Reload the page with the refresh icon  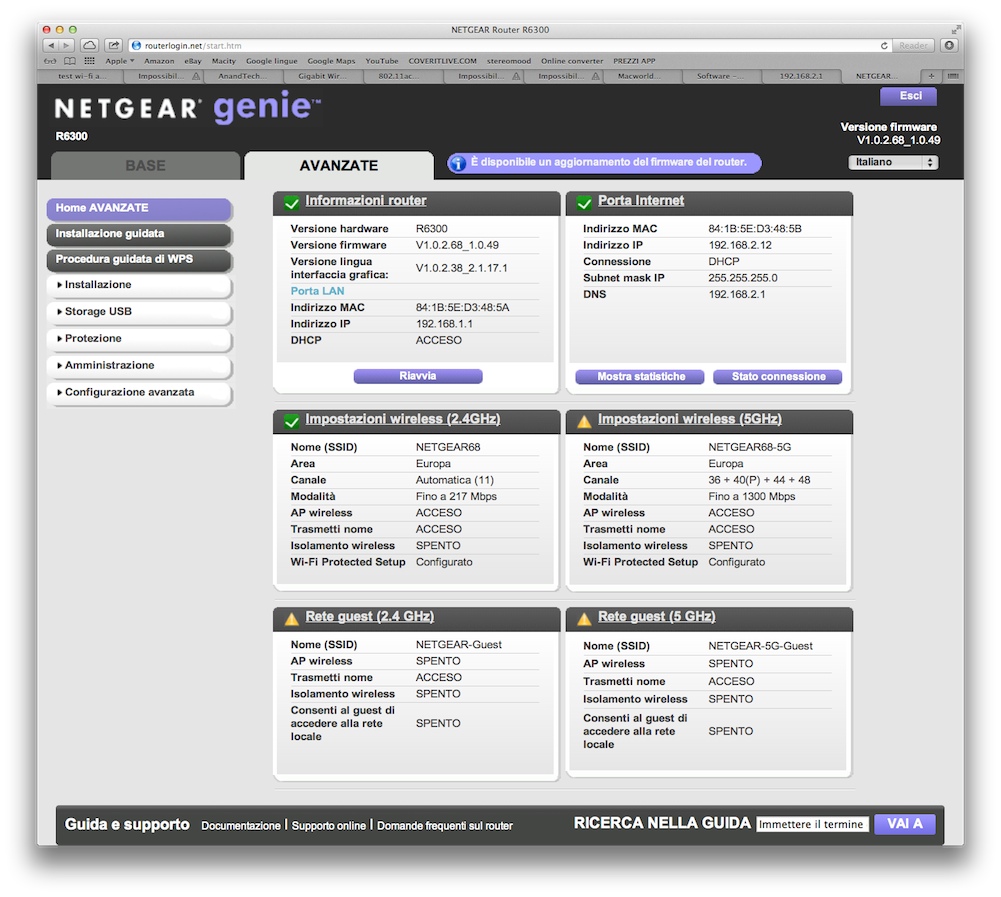(884, 45)
